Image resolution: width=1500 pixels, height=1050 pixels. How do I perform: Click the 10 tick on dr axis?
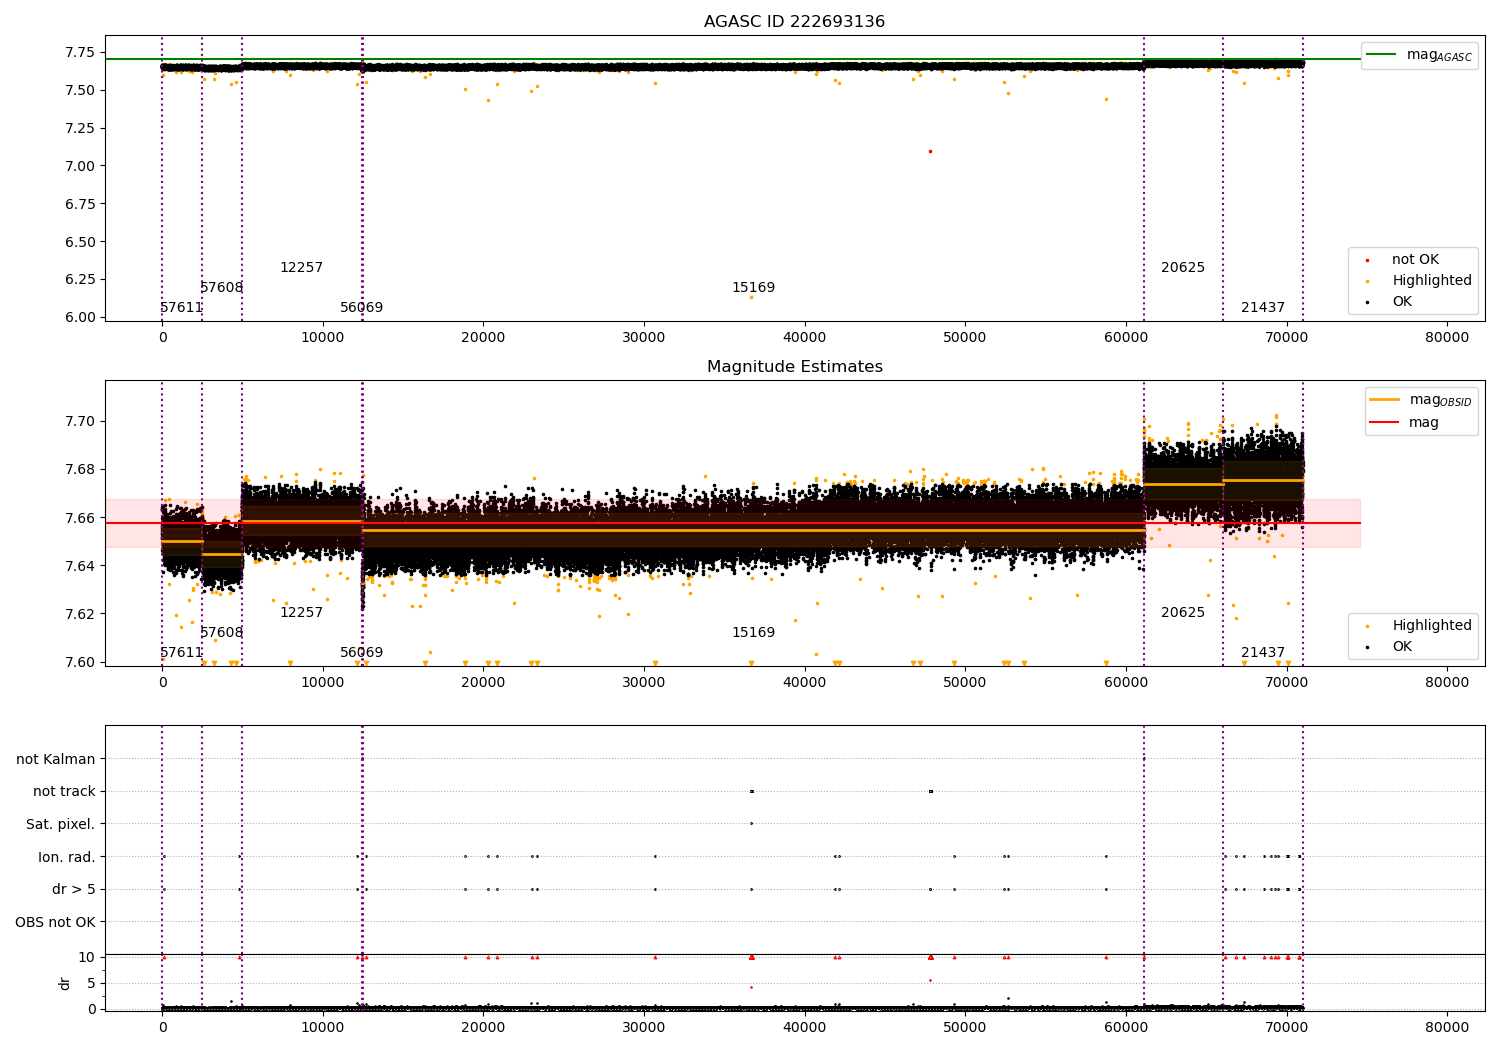[x=88, y=958]
